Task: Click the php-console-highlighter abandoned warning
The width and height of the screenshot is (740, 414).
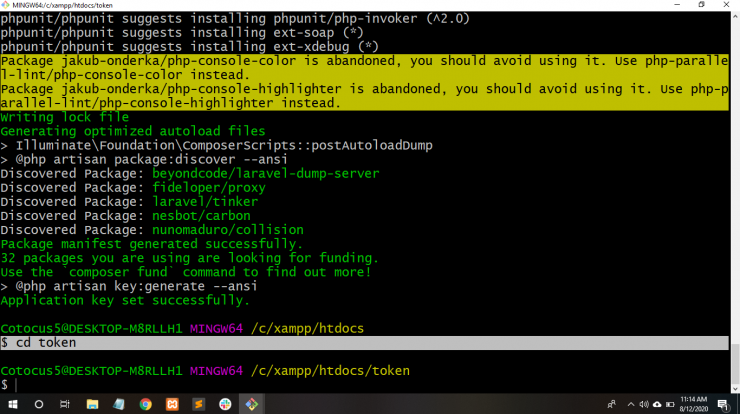Action: coord(364,96)
